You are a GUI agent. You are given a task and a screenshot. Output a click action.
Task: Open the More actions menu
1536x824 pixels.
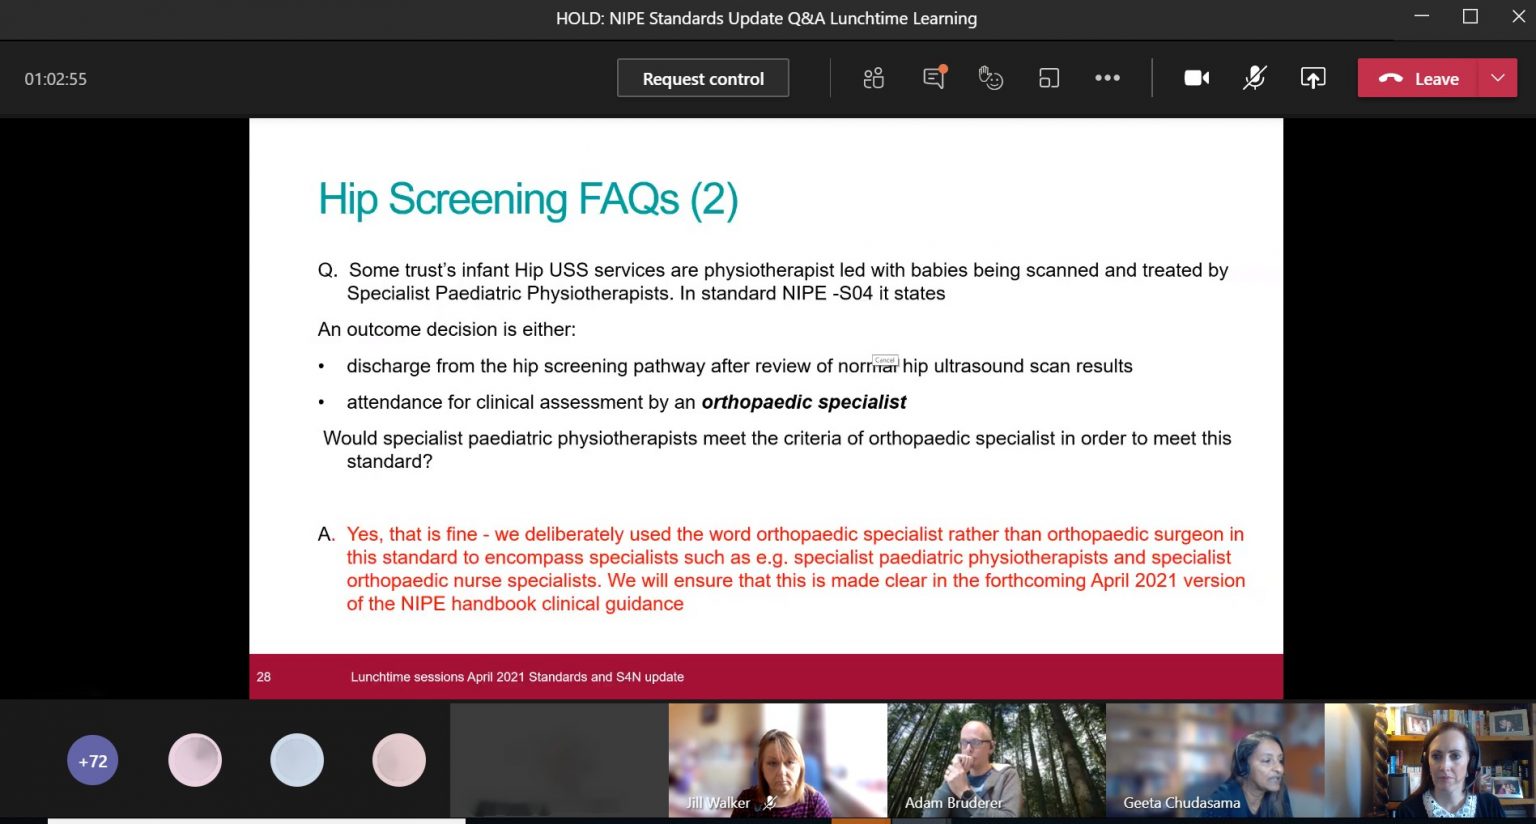[1107, 78]
